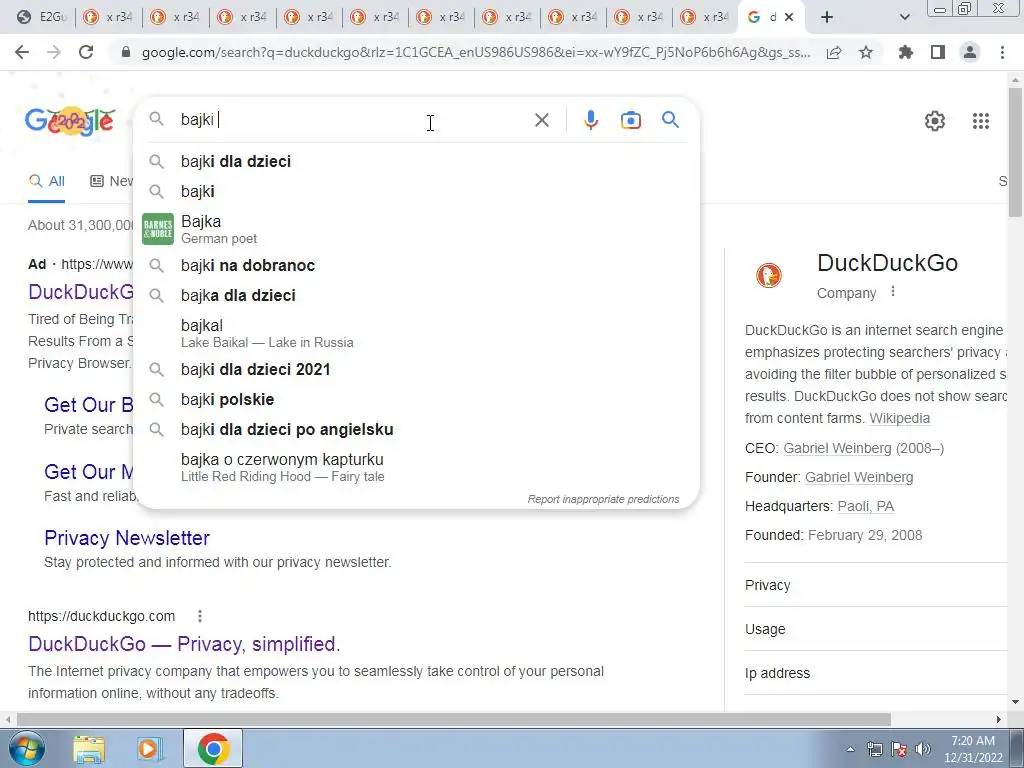Reload the current page
This screenshot has height=768, width=1024.
(86, 52)
